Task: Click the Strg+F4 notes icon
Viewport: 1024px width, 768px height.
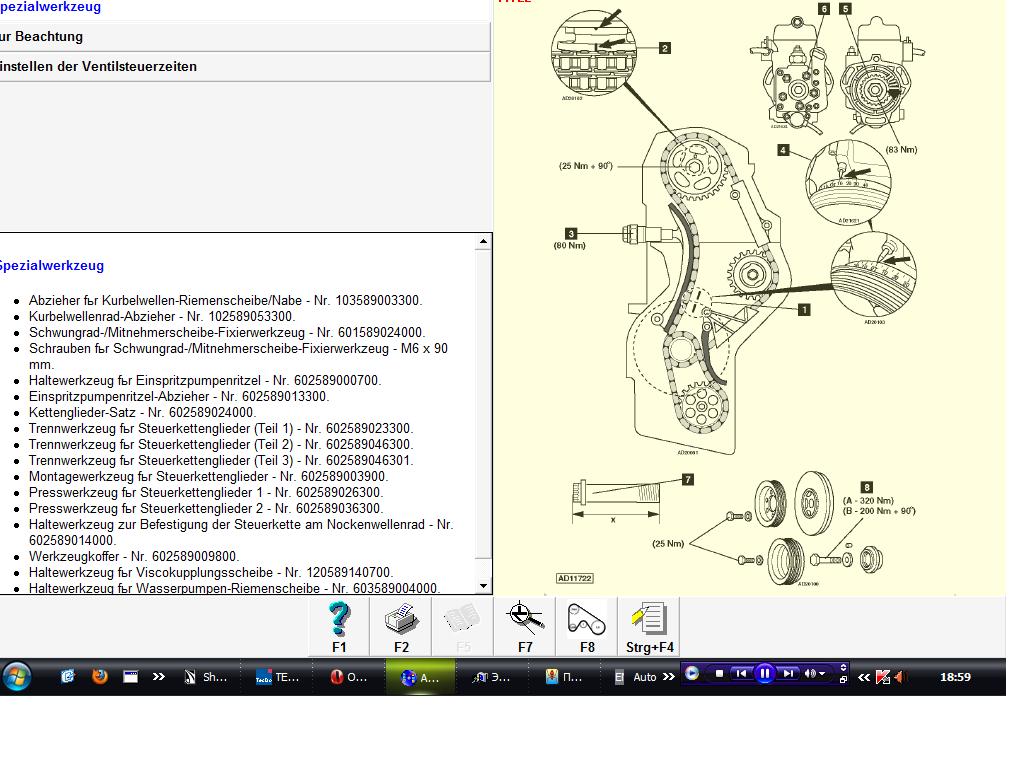Action: [x=649, y=627]
